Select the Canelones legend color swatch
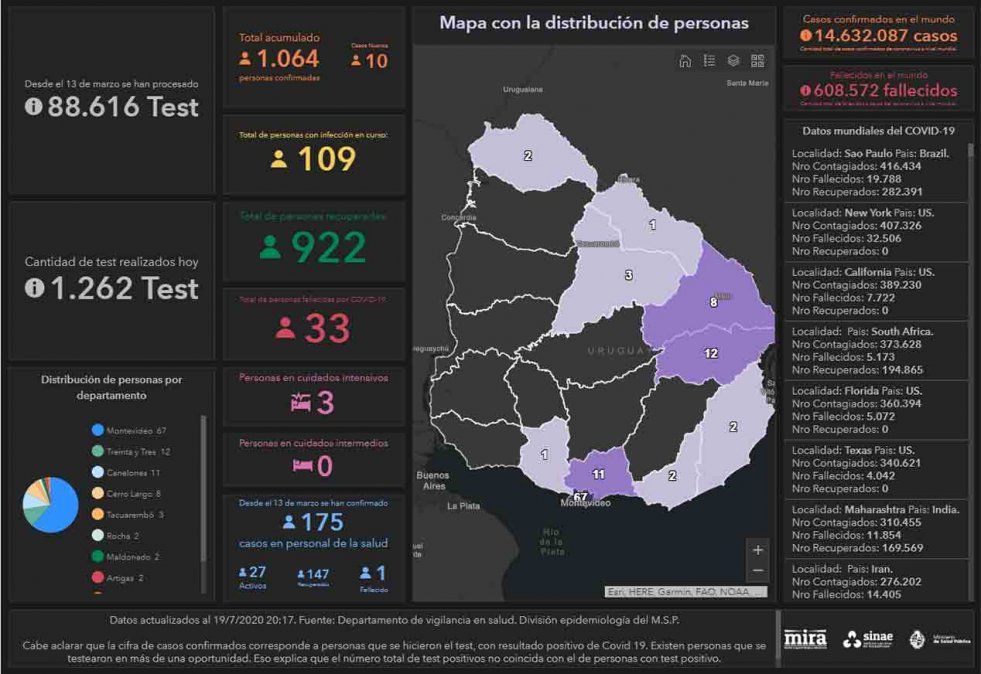This screenshot has width=981, height=674. point(97,472)
